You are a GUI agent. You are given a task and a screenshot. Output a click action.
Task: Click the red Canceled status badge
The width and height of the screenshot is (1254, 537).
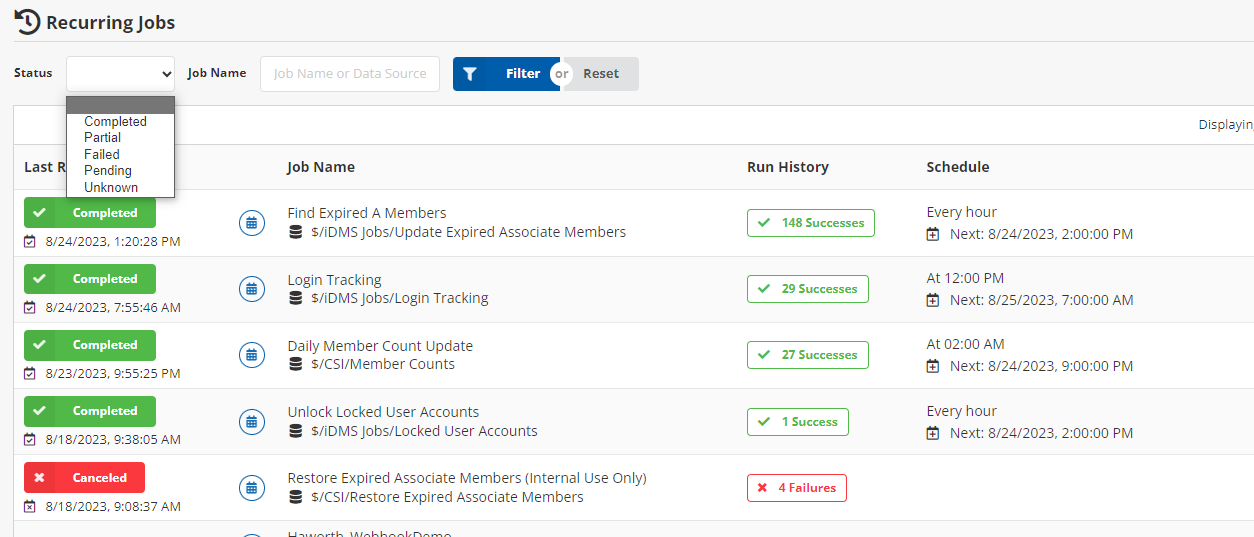click(x=84, y=478)
